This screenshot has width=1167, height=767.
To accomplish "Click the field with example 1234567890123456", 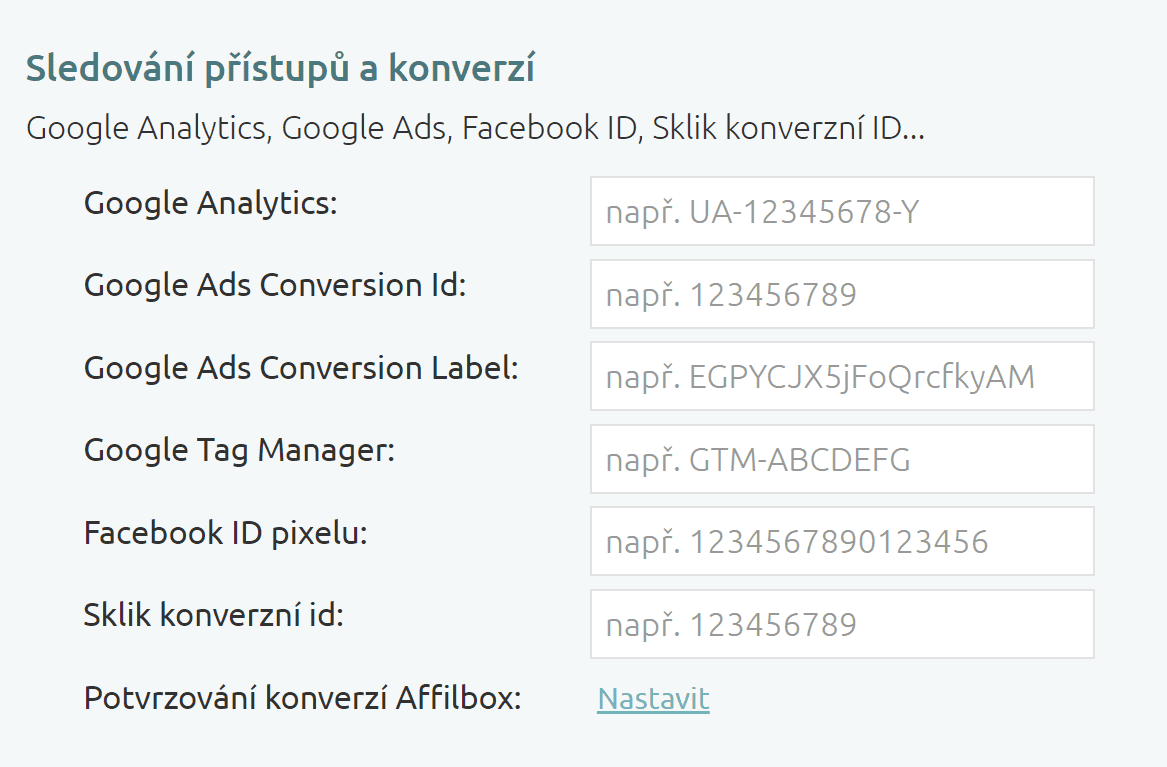I will coord(842,541).
